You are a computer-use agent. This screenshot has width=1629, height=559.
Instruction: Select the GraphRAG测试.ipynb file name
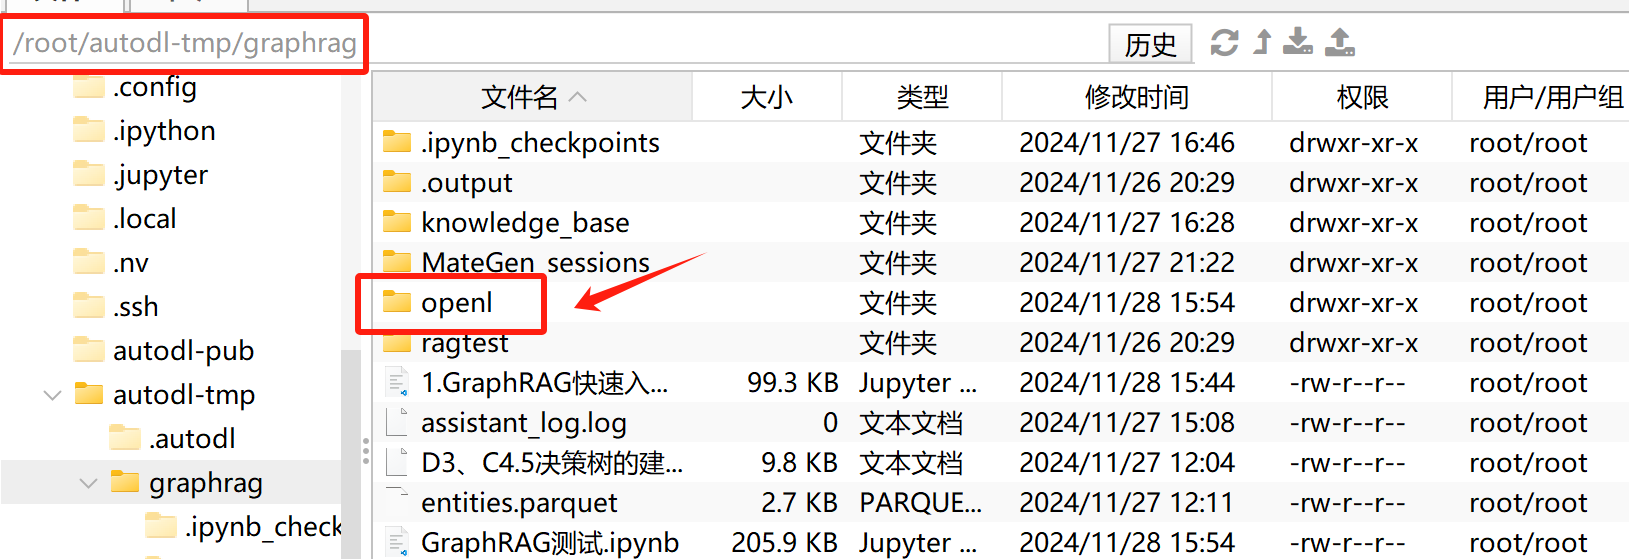tap(549, 543)
